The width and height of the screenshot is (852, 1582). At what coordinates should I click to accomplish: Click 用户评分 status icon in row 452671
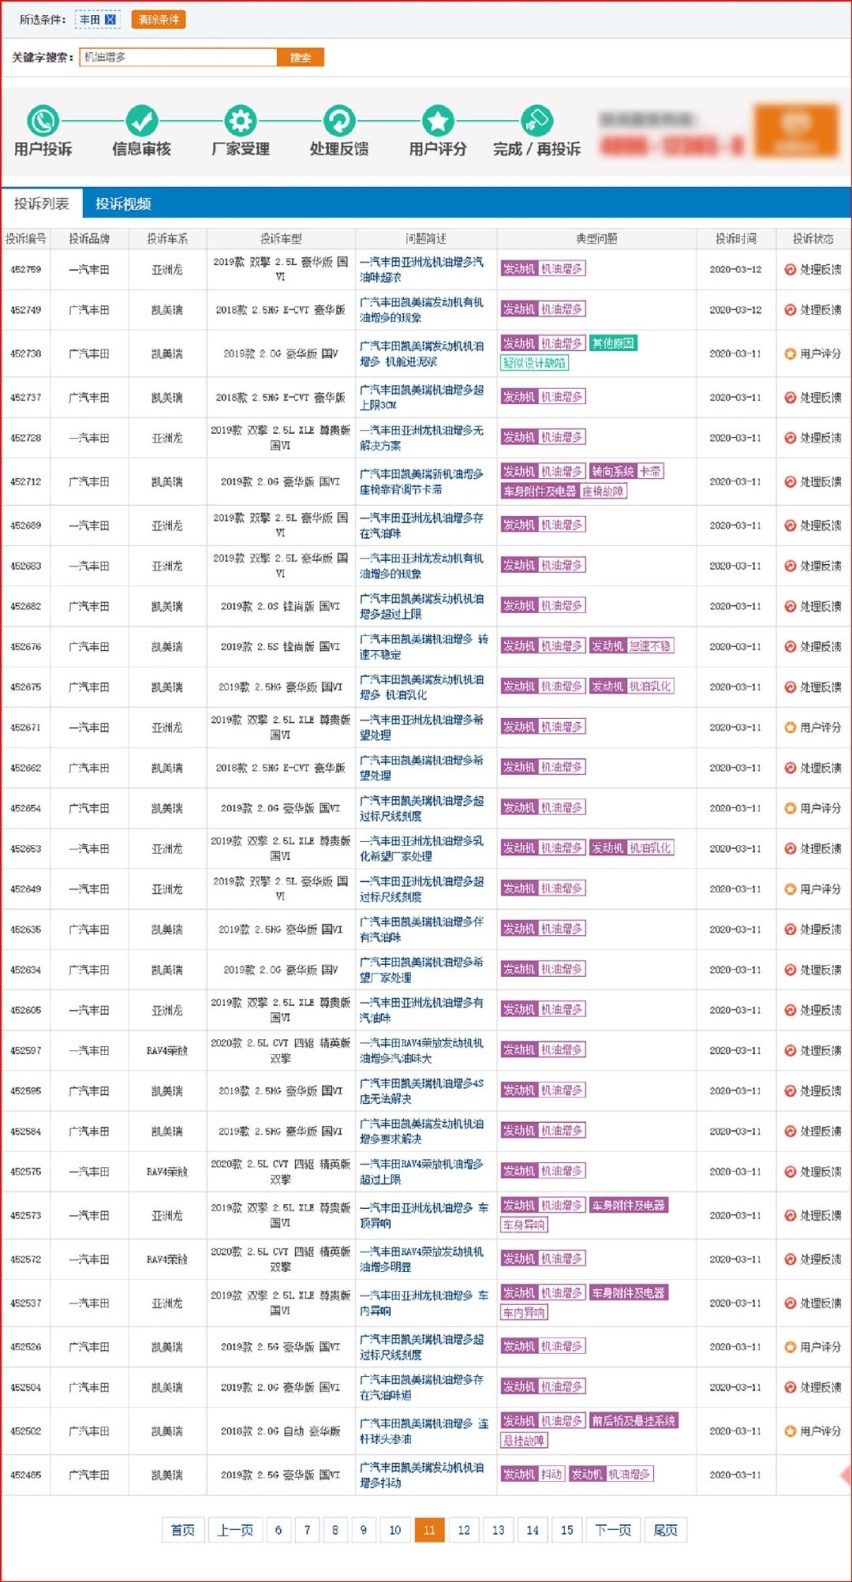point(790,727)
